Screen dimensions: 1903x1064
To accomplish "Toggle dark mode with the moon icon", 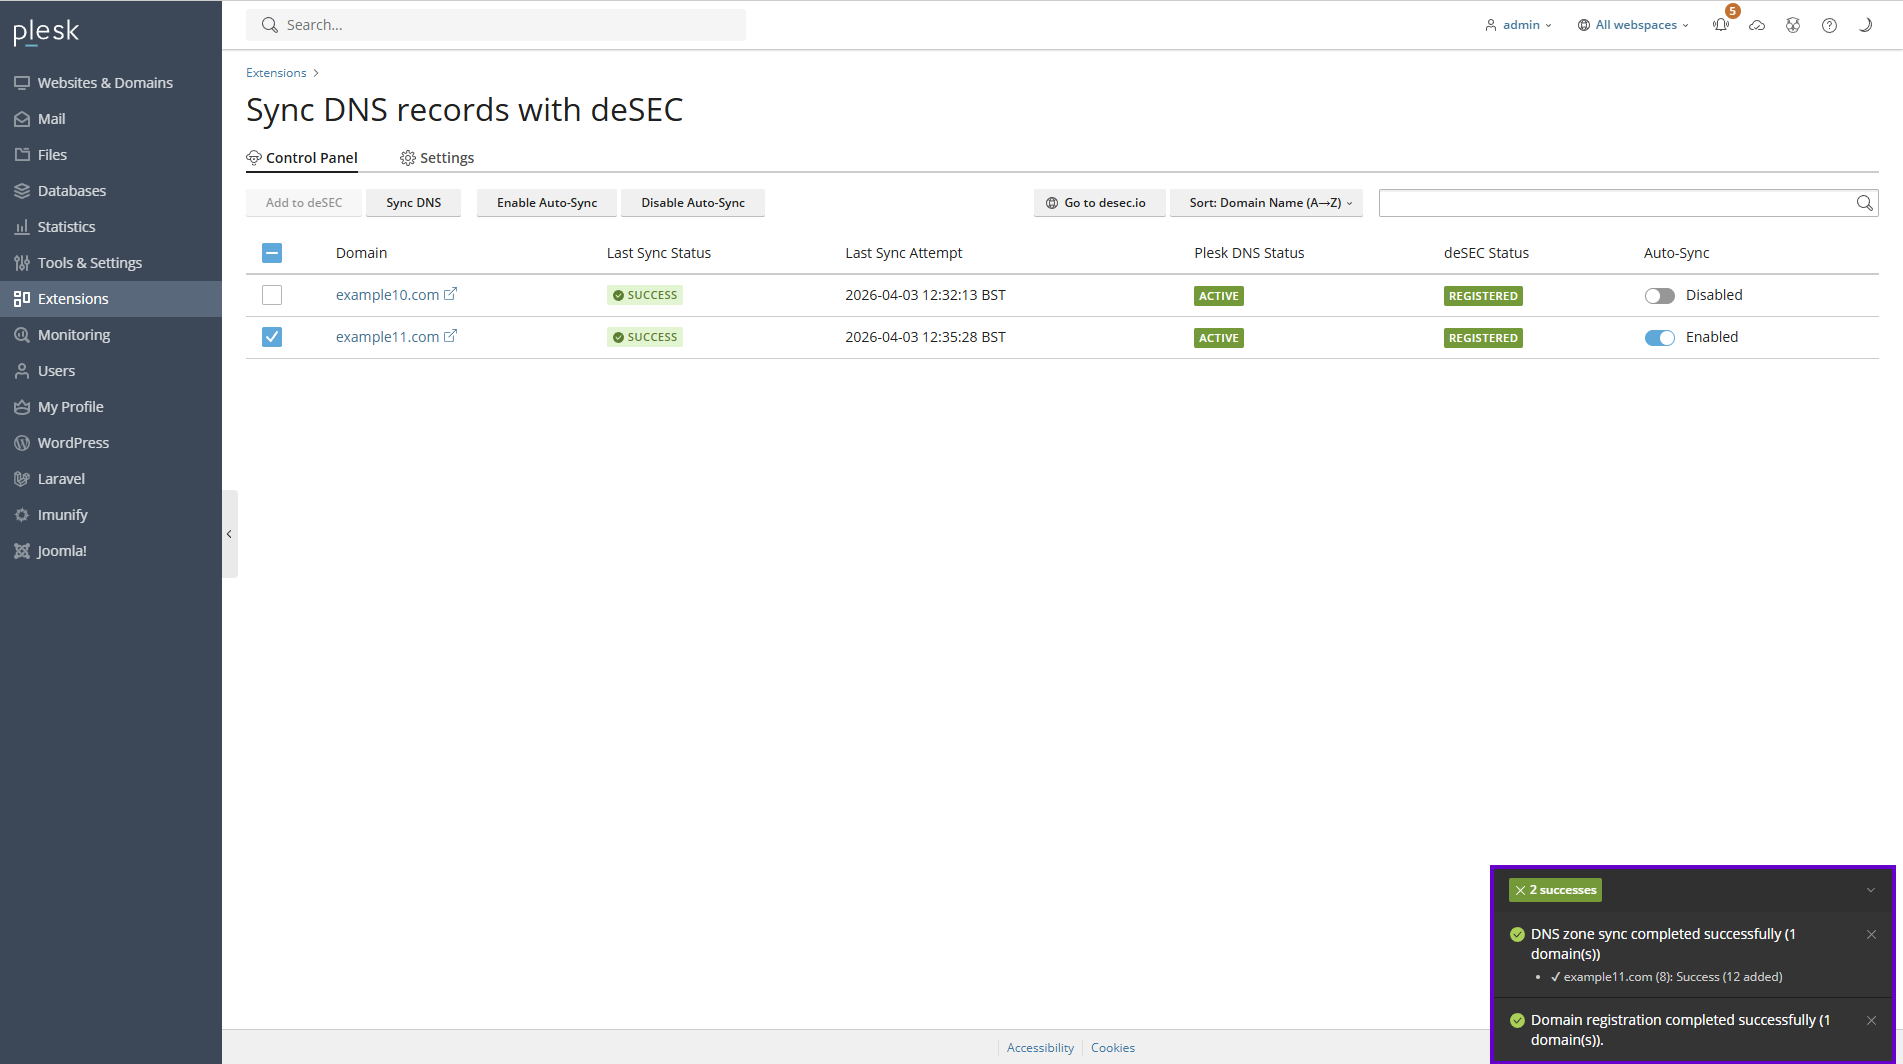I will 1865,24.
